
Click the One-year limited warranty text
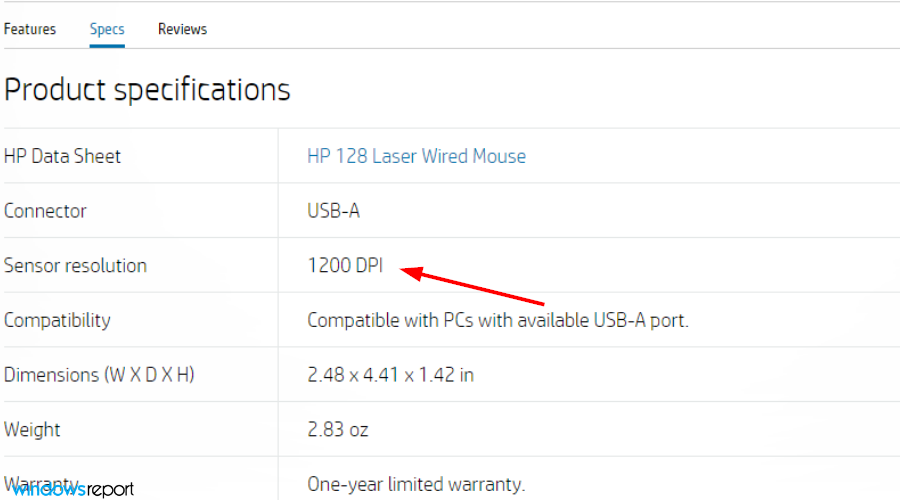[x=416, y=484]
